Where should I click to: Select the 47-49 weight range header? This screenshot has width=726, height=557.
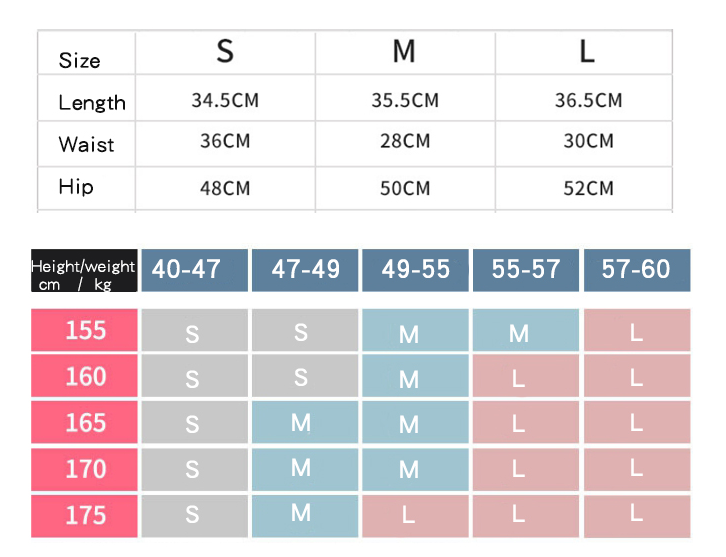[x=305, y=270]
